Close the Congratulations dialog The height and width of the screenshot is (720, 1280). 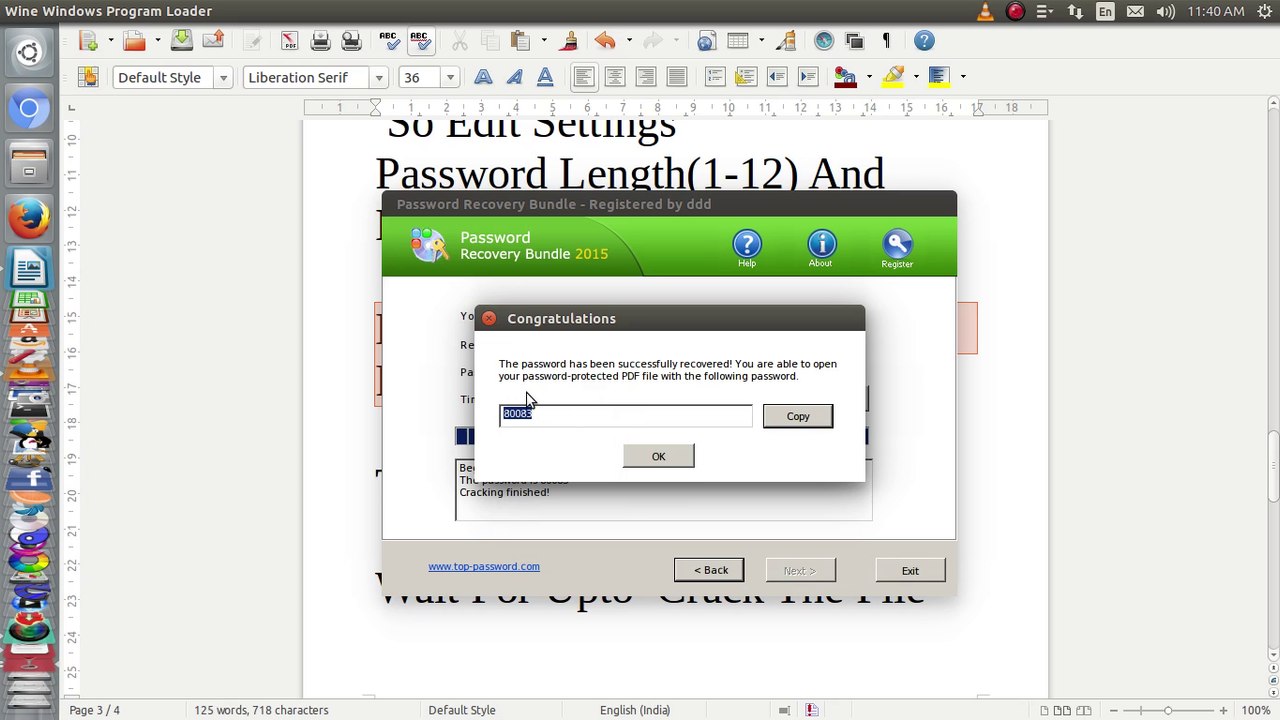tap(489, 319)
